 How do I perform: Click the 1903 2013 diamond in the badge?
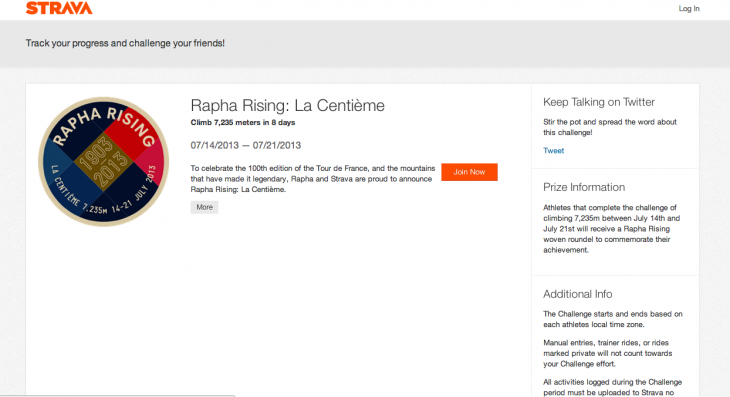(103, 162)
